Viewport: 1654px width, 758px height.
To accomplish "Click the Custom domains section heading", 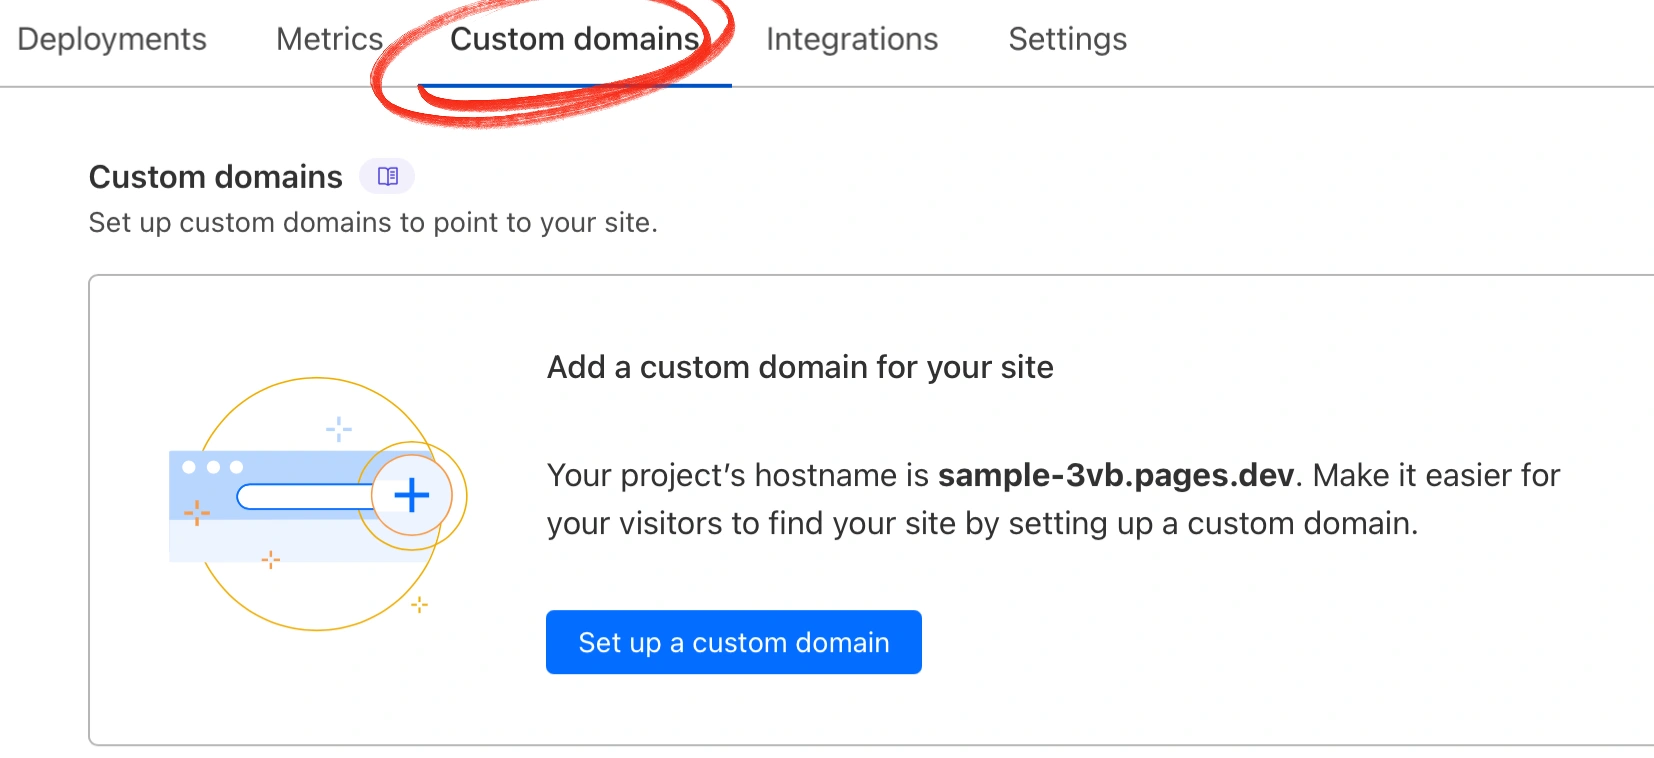I will pos(215,177).
